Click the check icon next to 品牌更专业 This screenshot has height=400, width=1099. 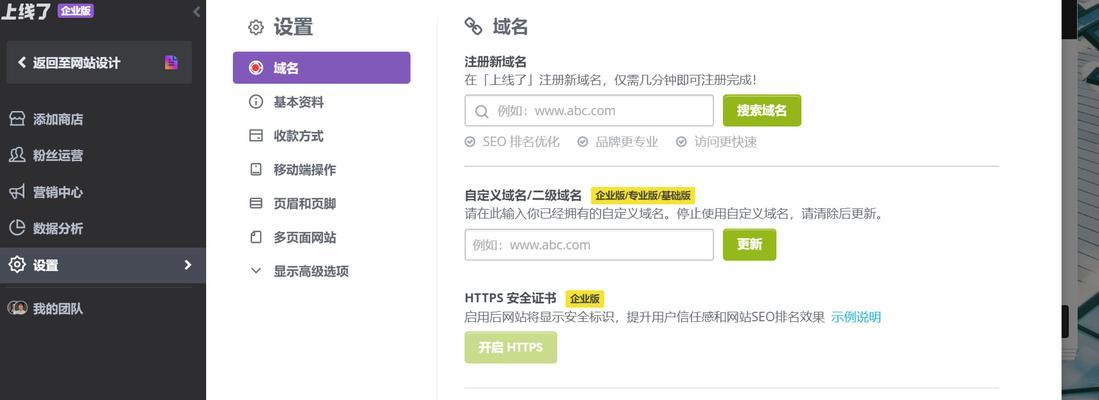582,142
